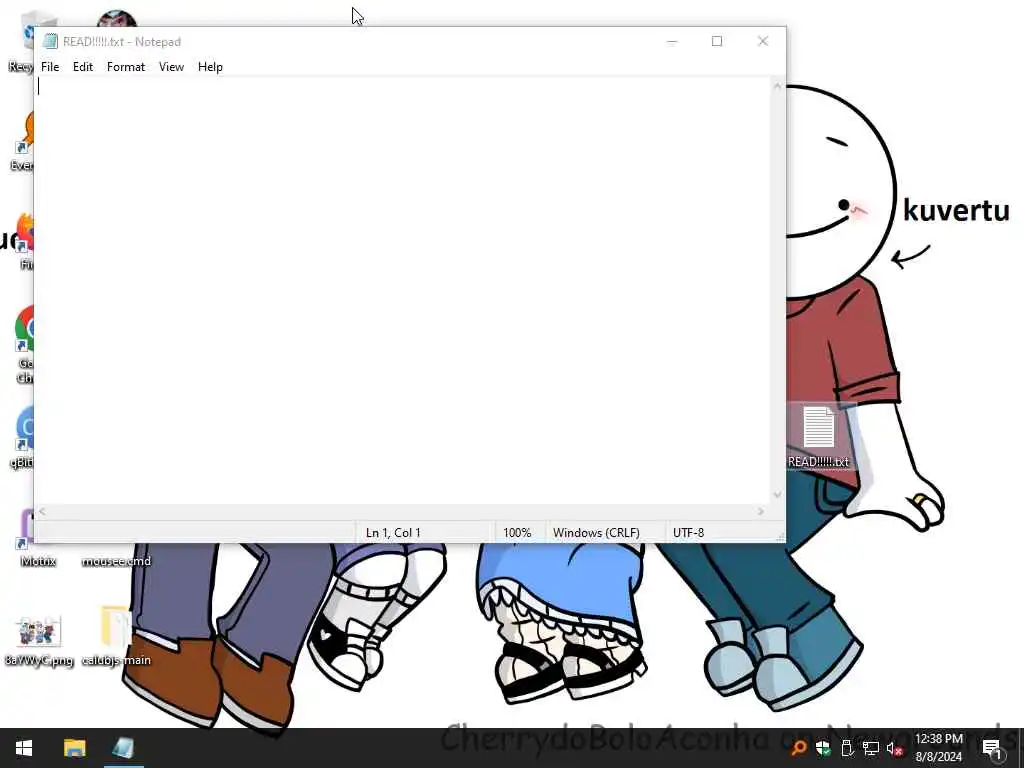1024x768 pixels.
Task: Close the Notepad window
Action: click(763, 41)
